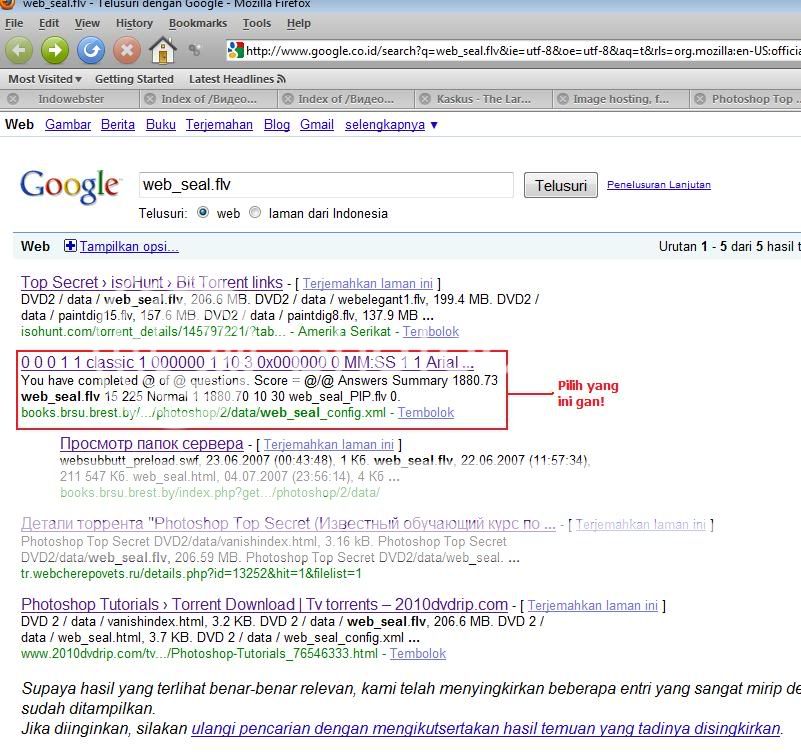Image resolution: width=801 pixels, height=753 pixels.
Task: Open the Berita link
Action: pyautogui.click(x=118, y=125)
